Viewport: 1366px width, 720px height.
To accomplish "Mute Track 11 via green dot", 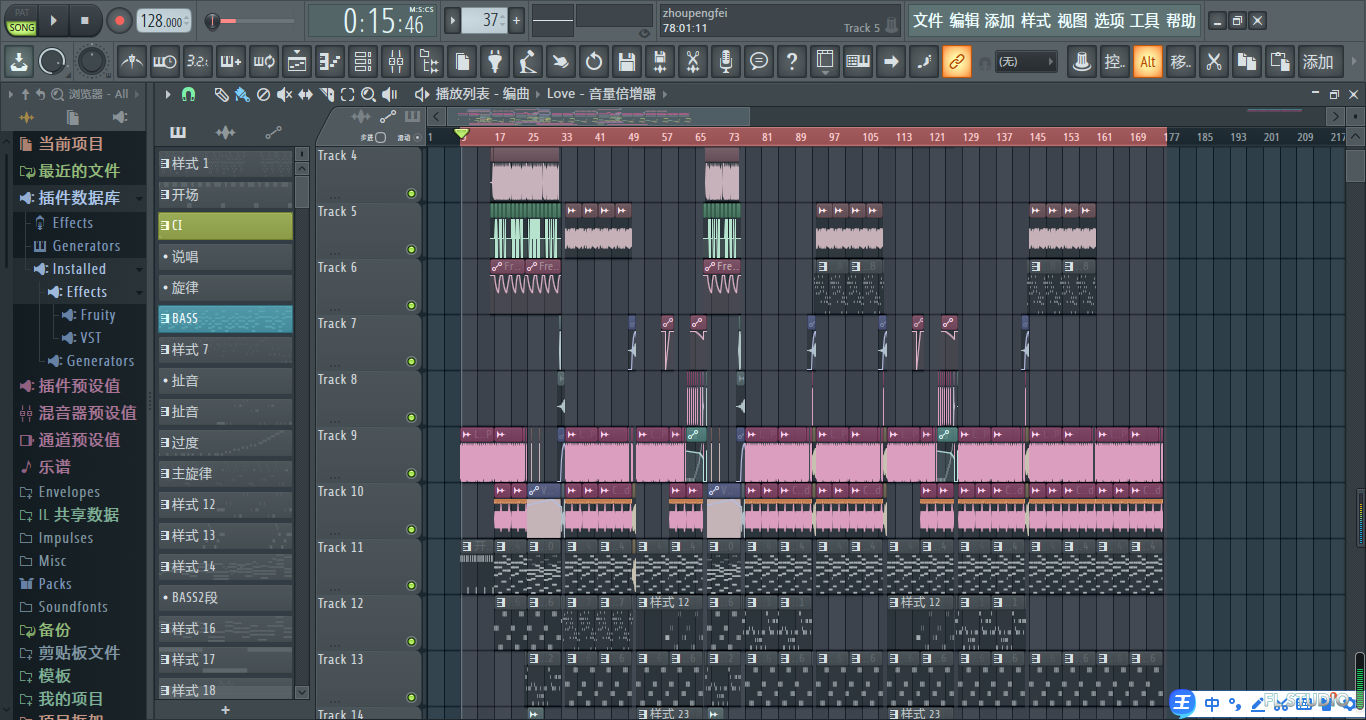I will point(411,586).
